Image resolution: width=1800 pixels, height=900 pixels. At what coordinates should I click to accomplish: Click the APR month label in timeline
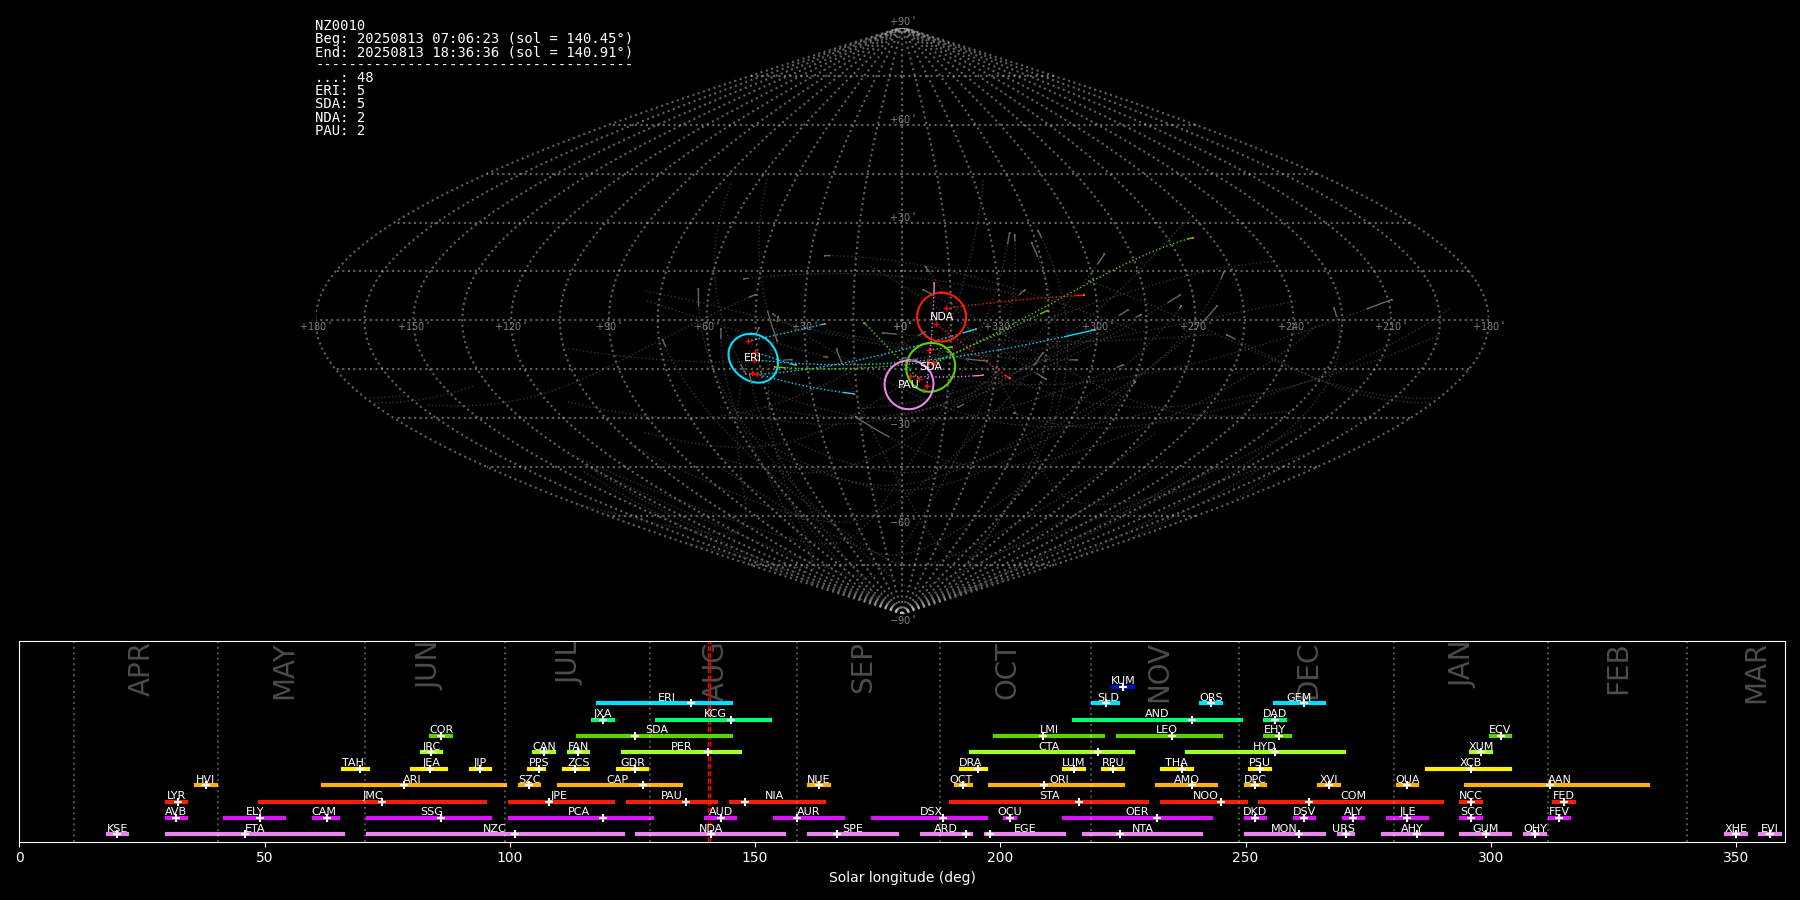[139, 670]
